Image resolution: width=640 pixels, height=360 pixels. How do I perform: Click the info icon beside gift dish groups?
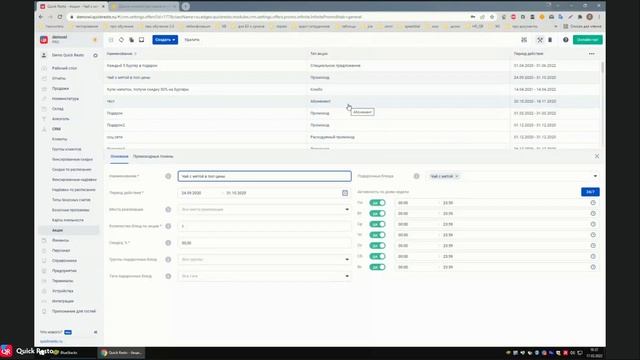tap(168, 260)
